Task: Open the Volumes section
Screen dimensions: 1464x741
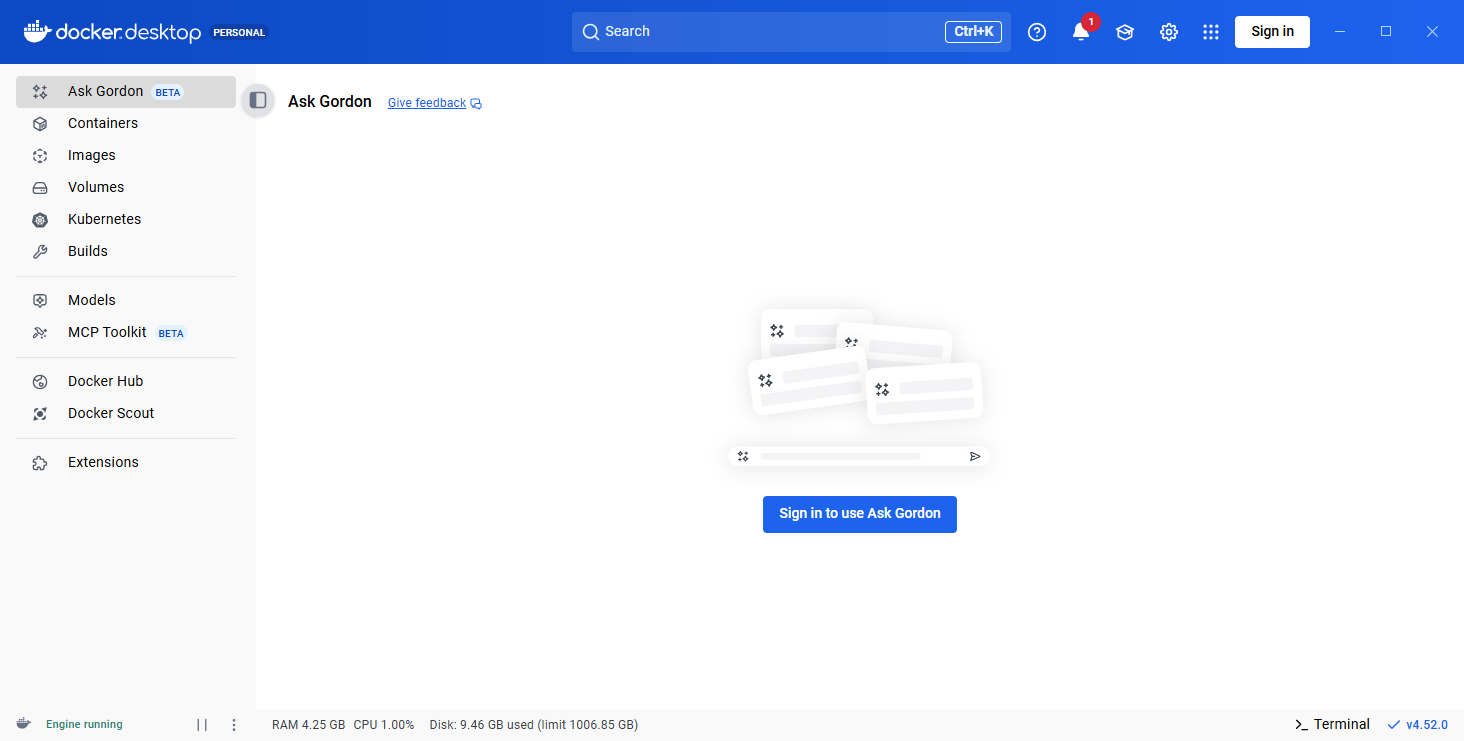Action: [126, 188]
